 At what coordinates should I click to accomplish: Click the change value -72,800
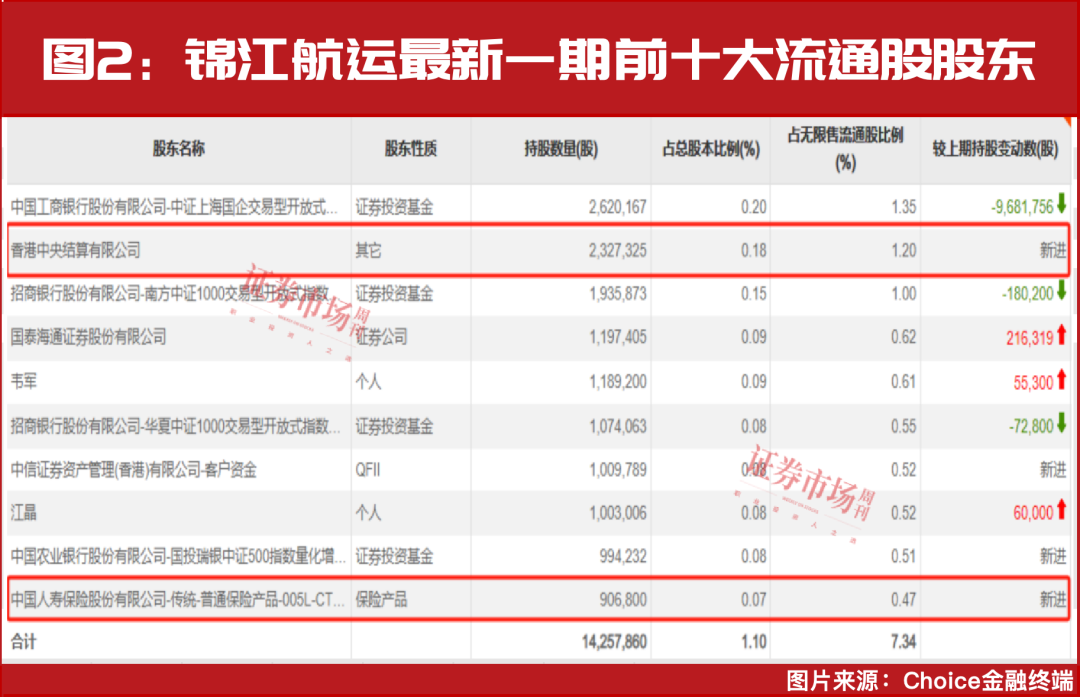[x=1031, y=426]
